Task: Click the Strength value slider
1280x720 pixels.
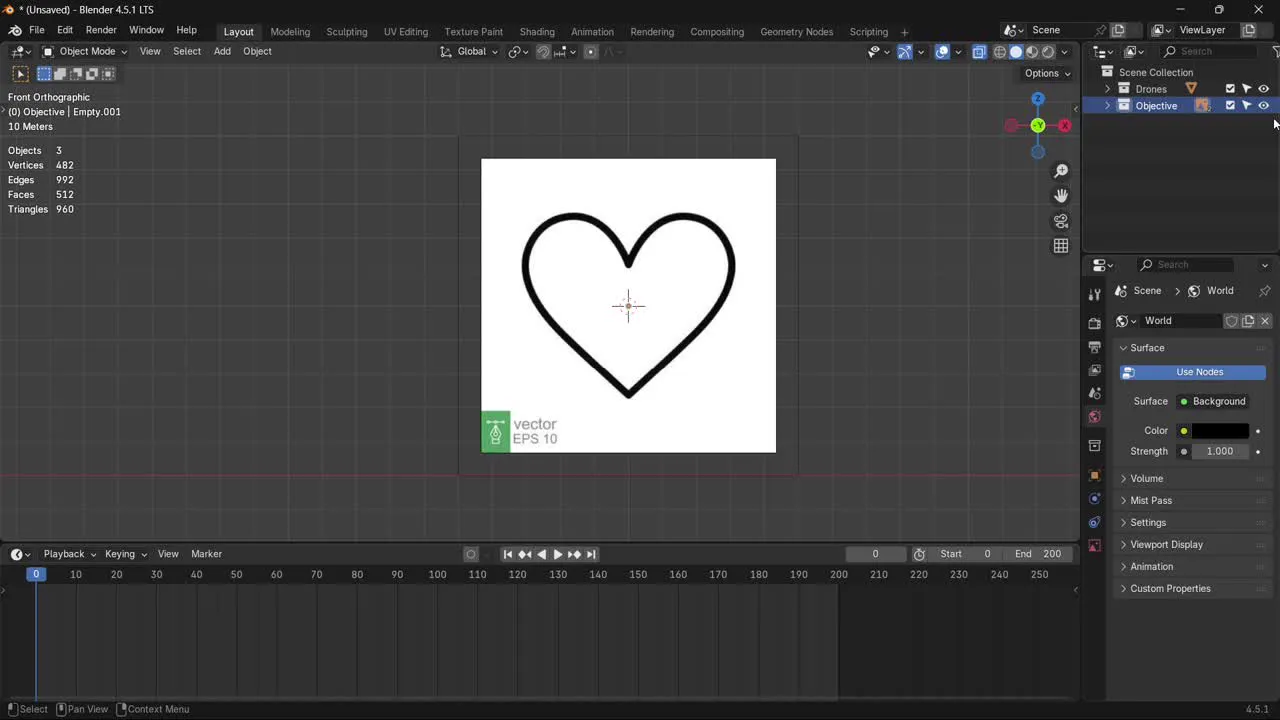Action: (x=1220, y=451)
